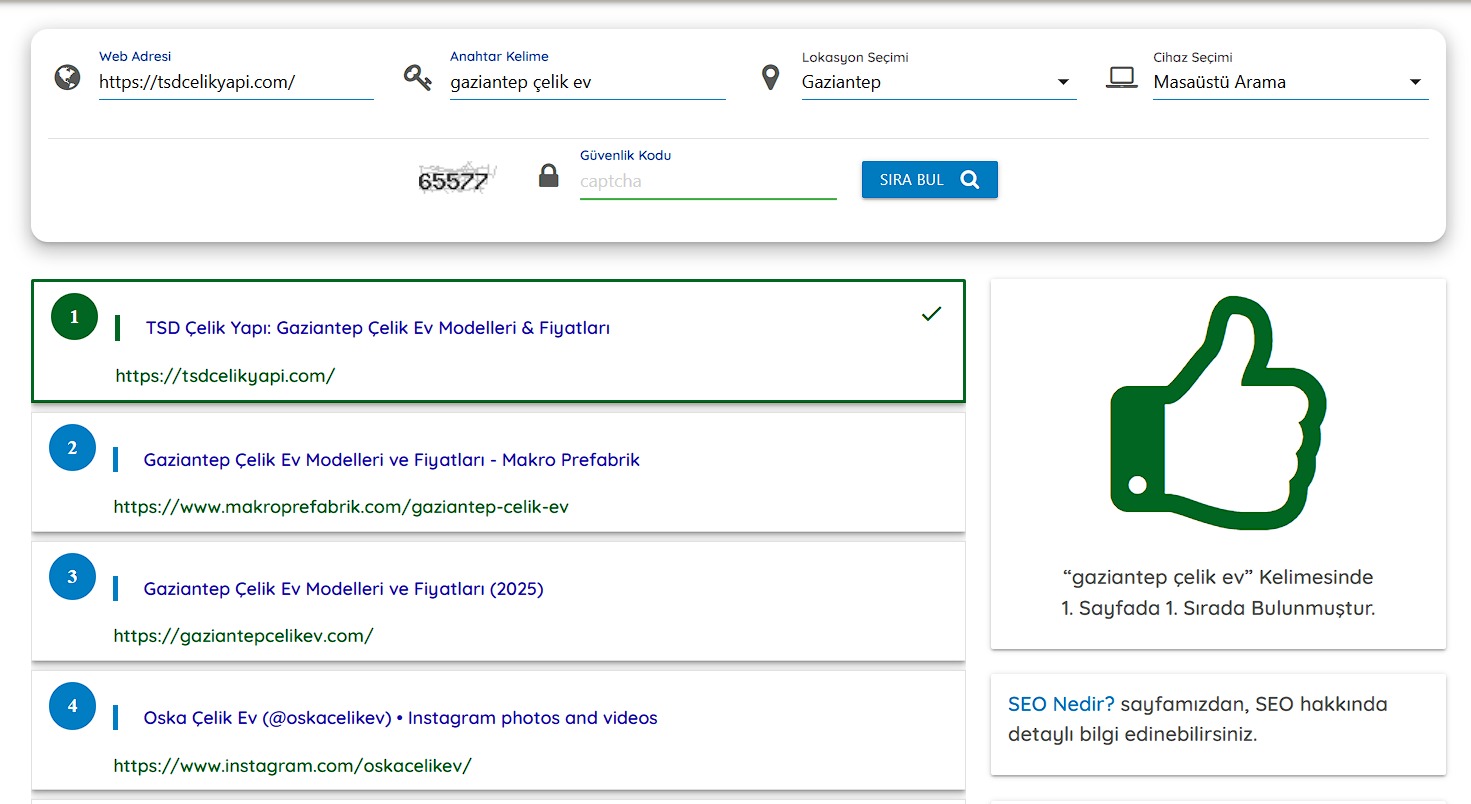
Task: Click the number 4 rank badge
Action: point(72,706)
